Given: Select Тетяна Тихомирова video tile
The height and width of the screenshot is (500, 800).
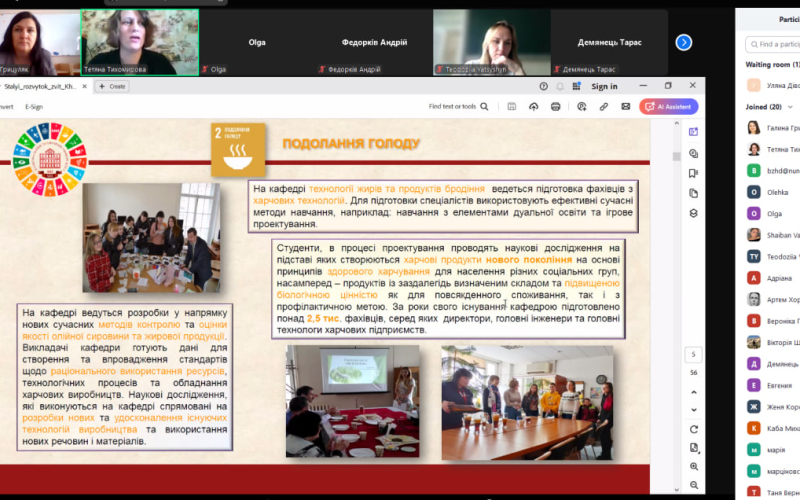Looking at the screenshot, I should click(140, 42).
